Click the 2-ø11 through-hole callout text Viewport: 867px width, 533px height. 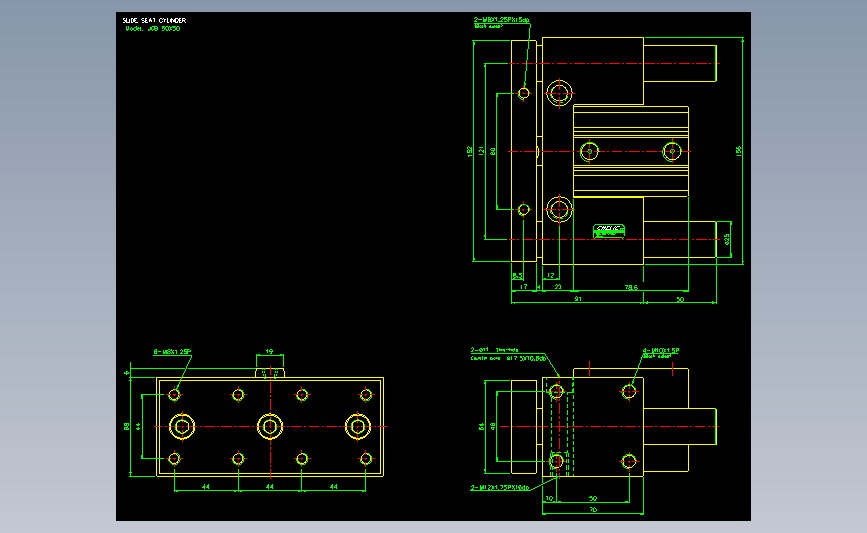(494, 350)
